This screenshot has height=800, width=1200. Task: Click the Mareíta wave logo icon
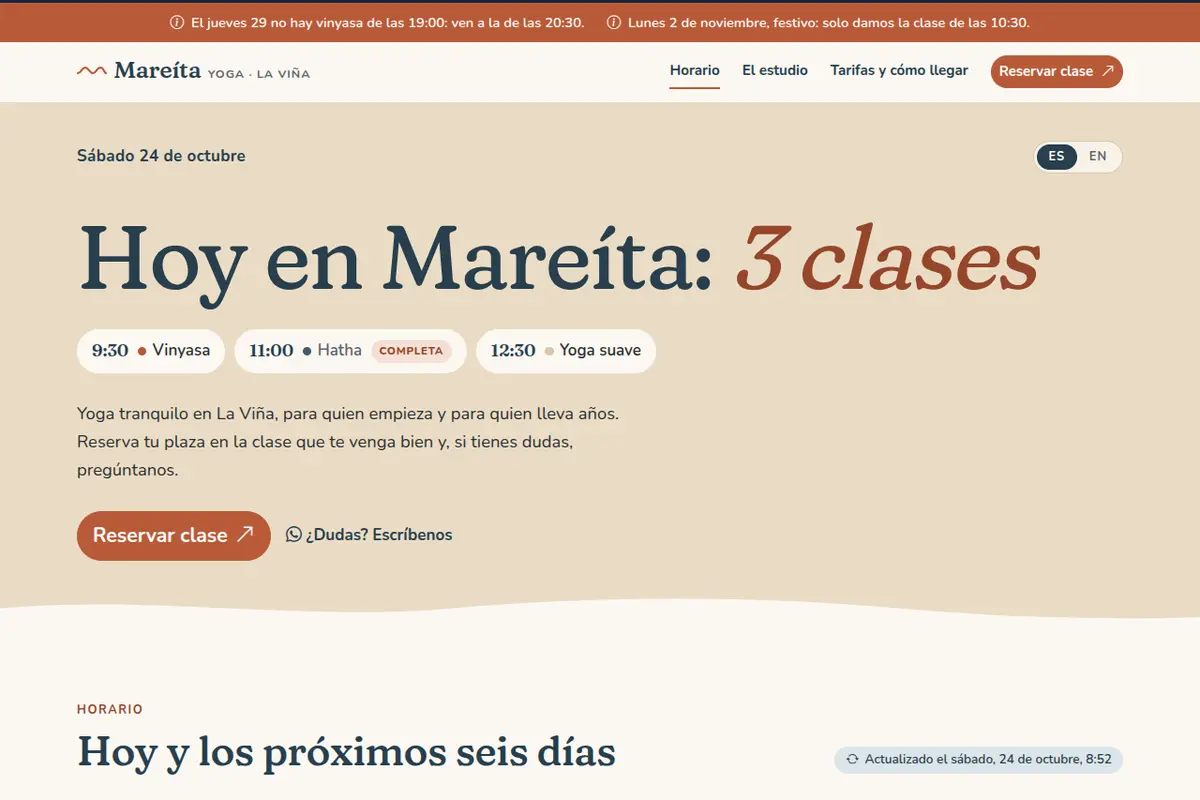point(91,71)
